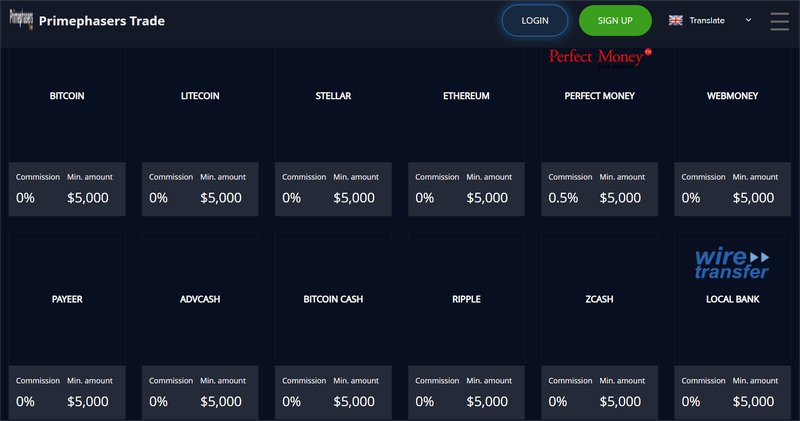
Task: Click the 0.5% commission under Perfect Money
Action: (x=563, y=198)
